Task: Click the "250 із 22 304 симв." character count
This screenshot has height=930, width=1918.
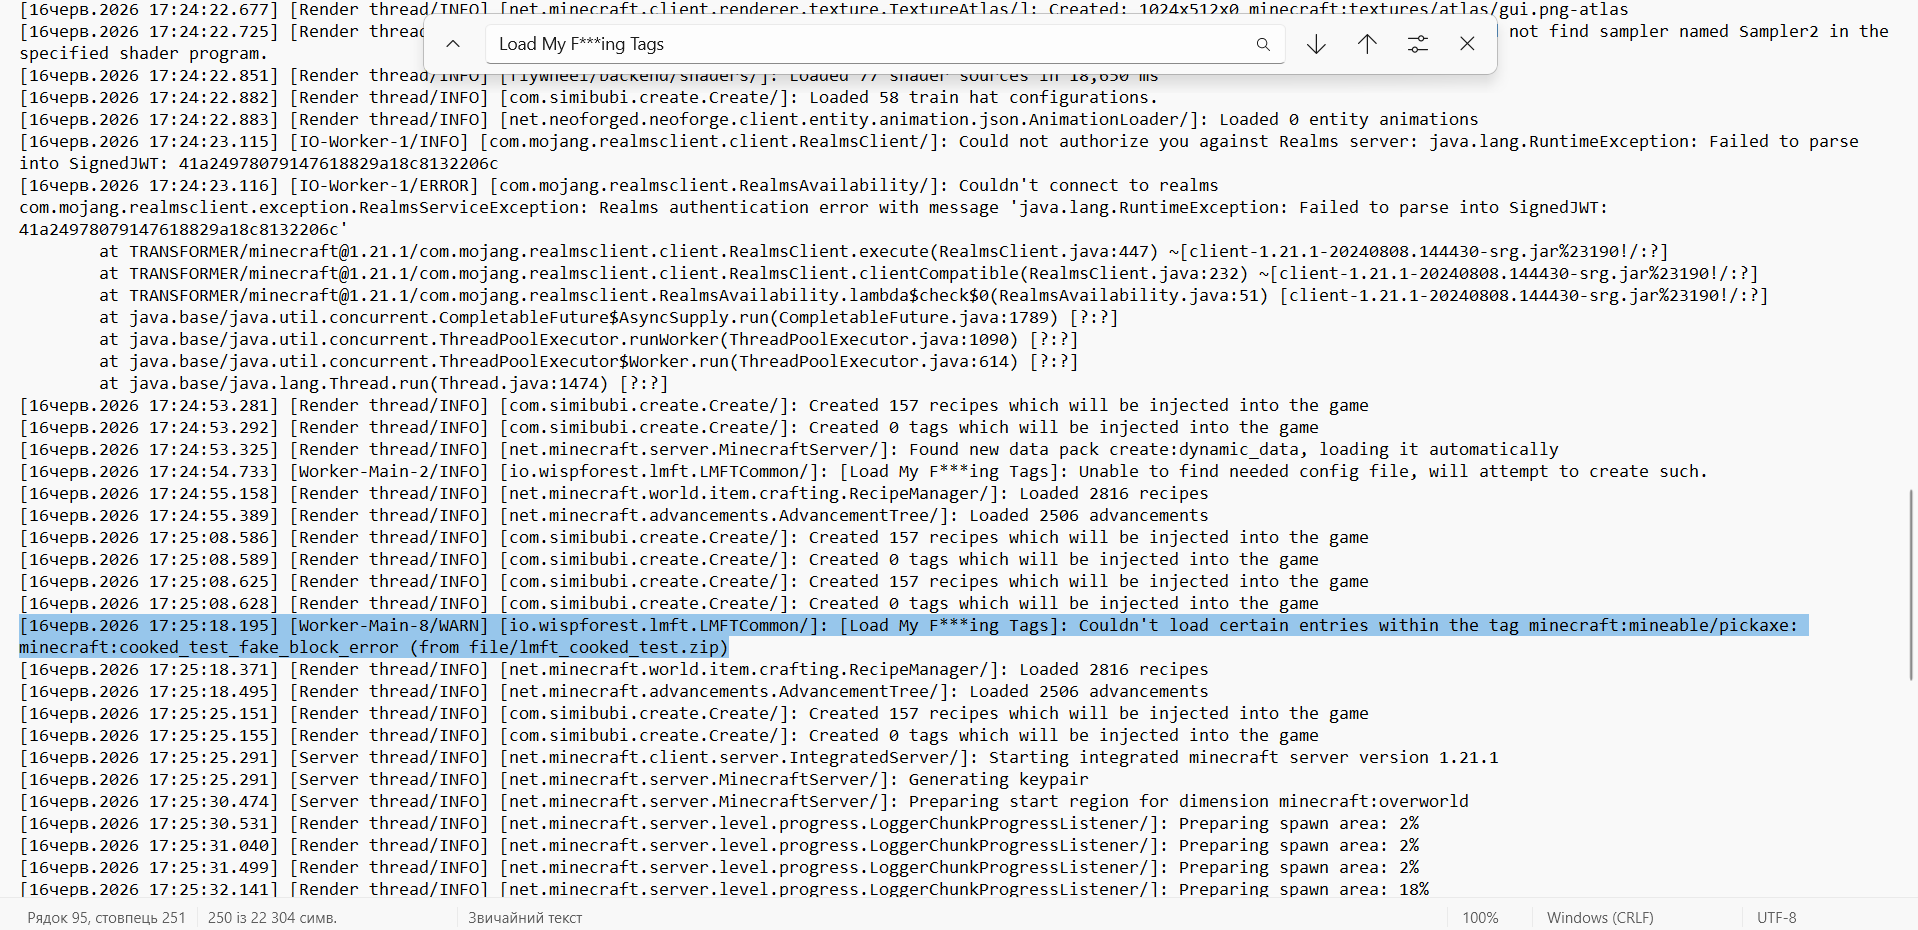Action: tap(272, 917)
